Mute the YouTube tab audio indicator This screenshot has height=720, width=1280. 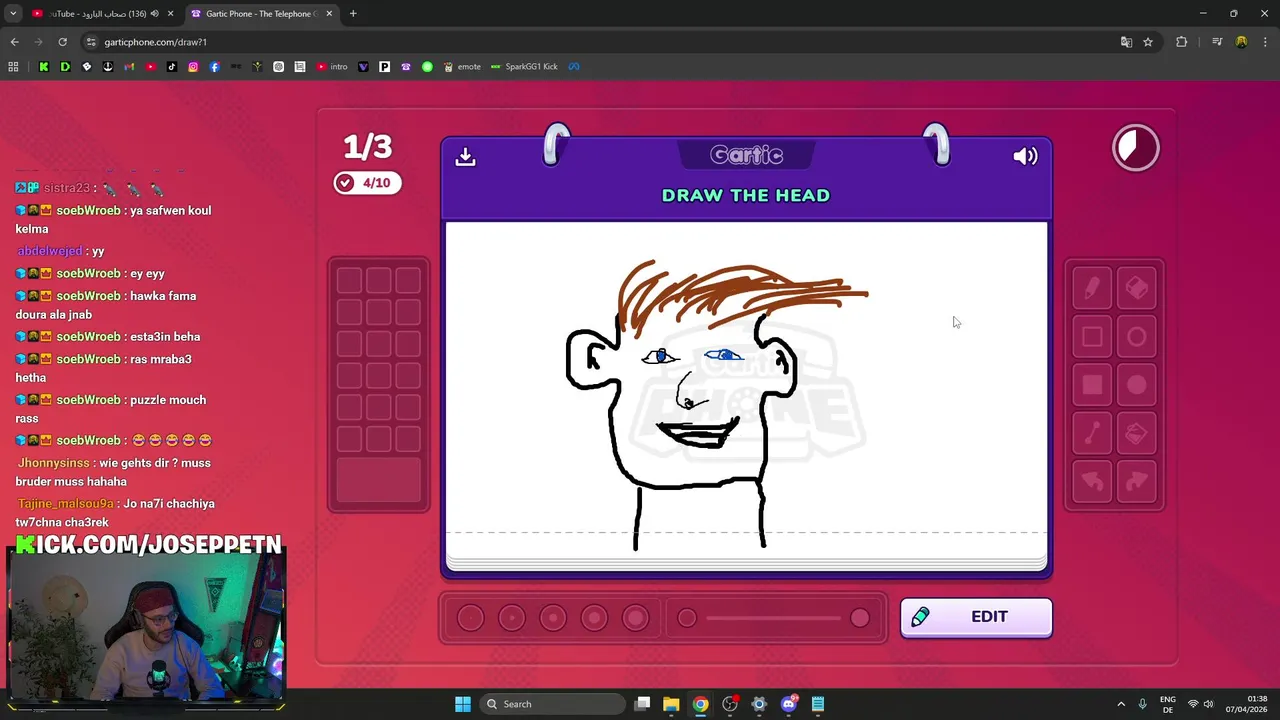click(154, 14)
